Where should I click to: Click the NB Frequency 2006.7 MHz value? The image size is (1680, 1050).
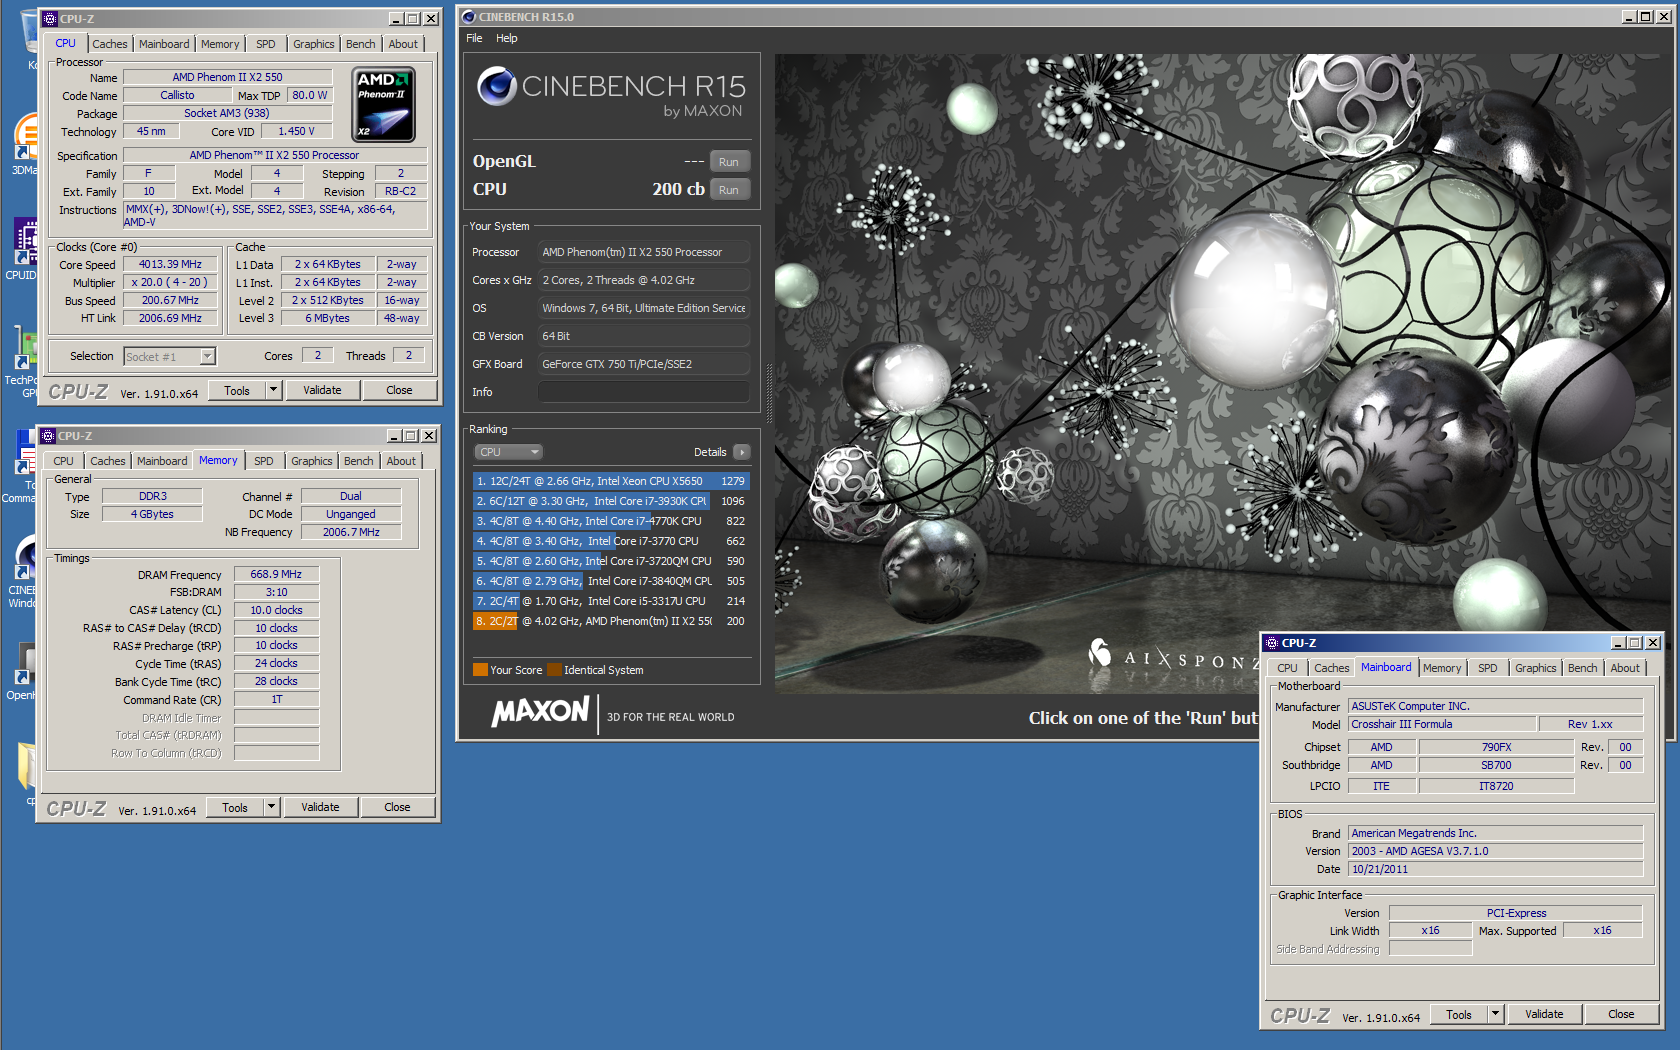tap(351, 532)
